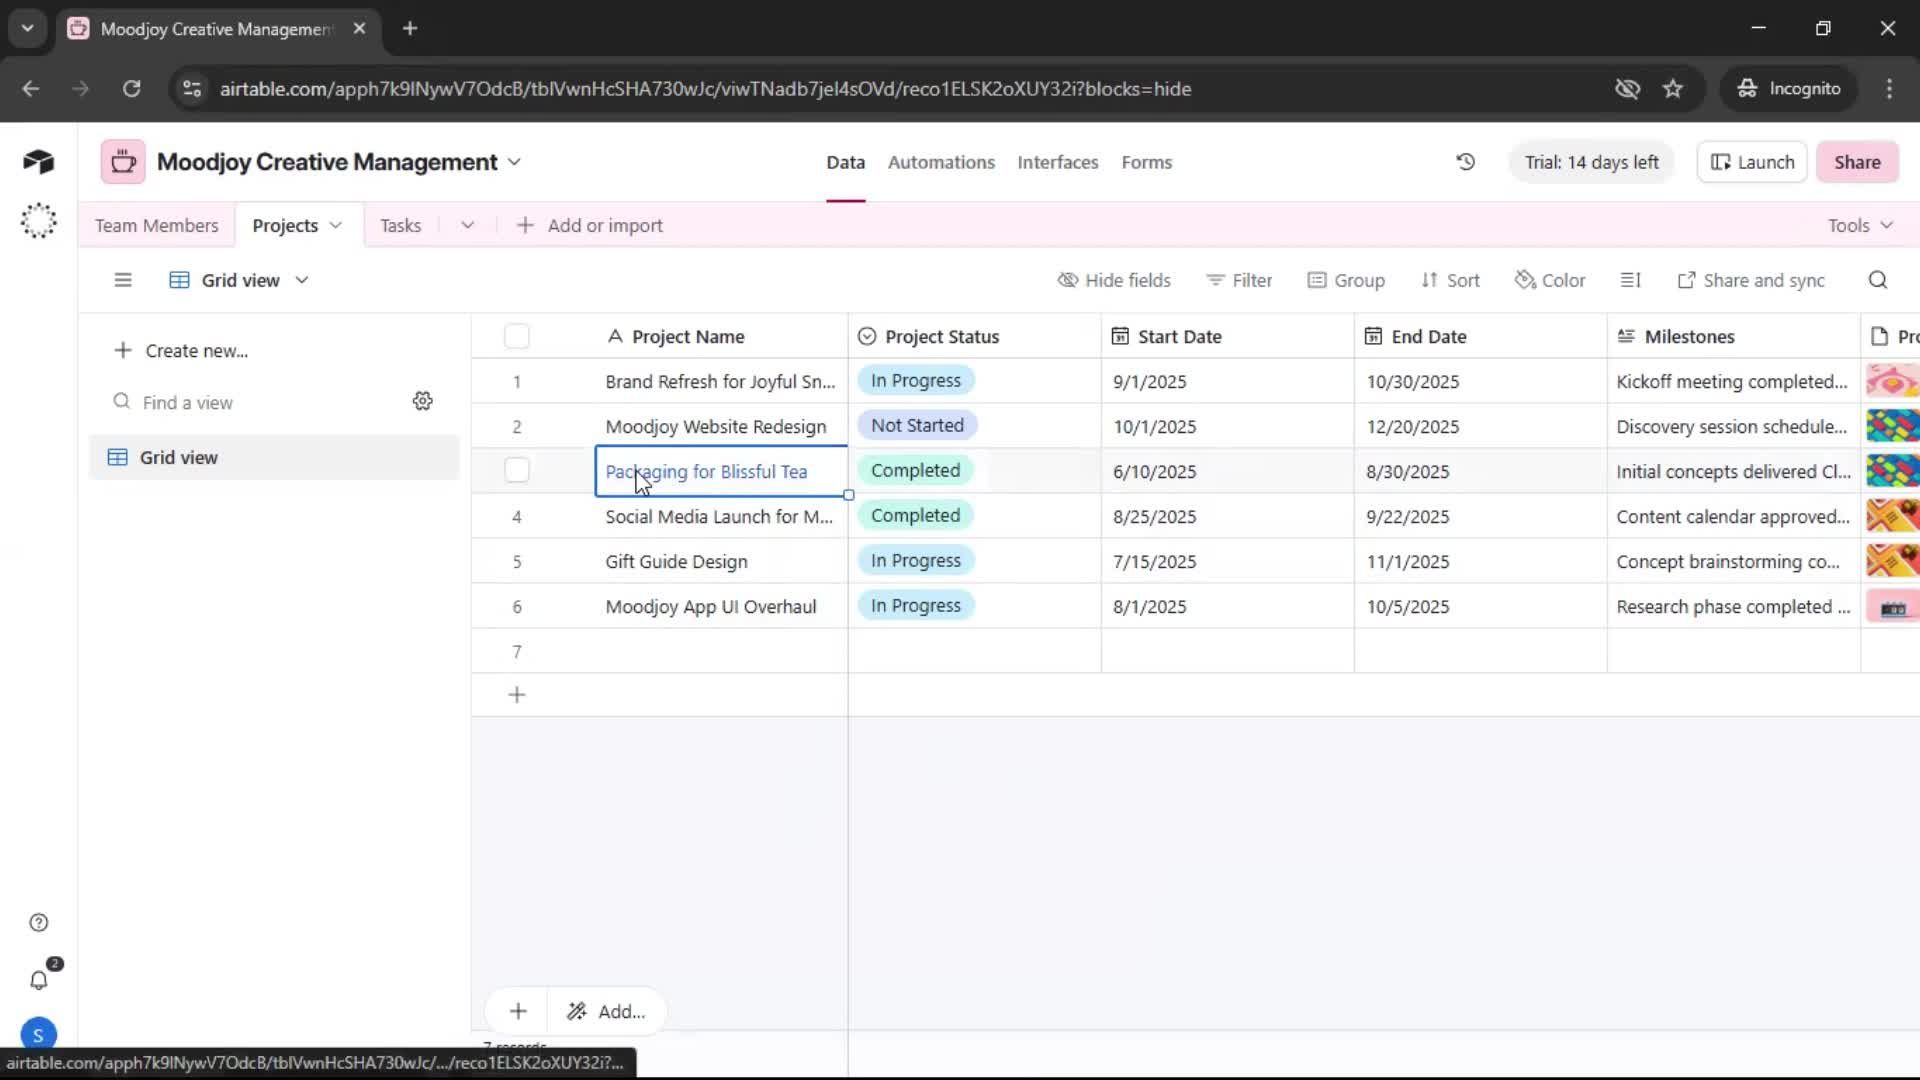Viewport: 1920px width, 1080px height.
Task: Open Create new view menu
Action: click(181, 350)
